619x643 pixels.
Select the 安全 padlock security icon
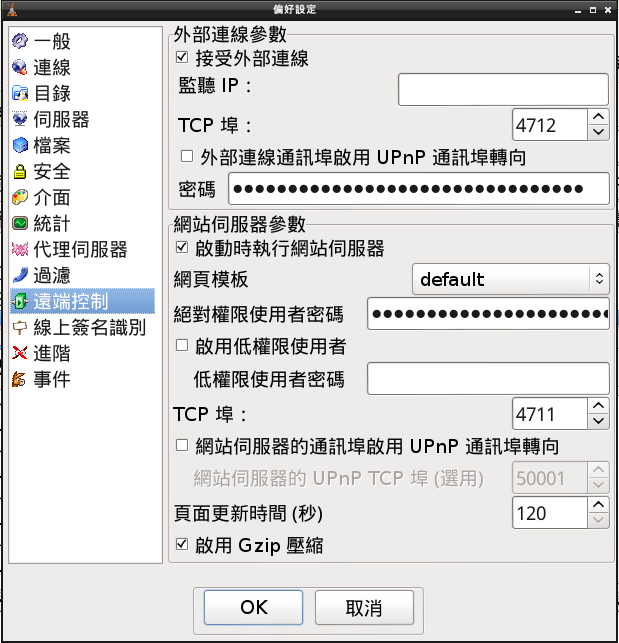pyautogui.click(x=19, y=171)
